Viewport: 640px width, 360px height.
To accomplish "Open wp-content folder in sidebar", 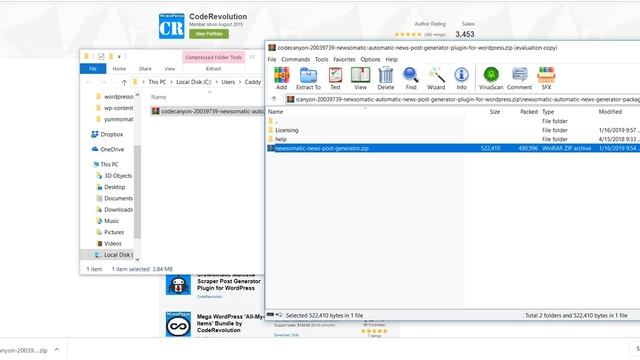I will [114, 108].
